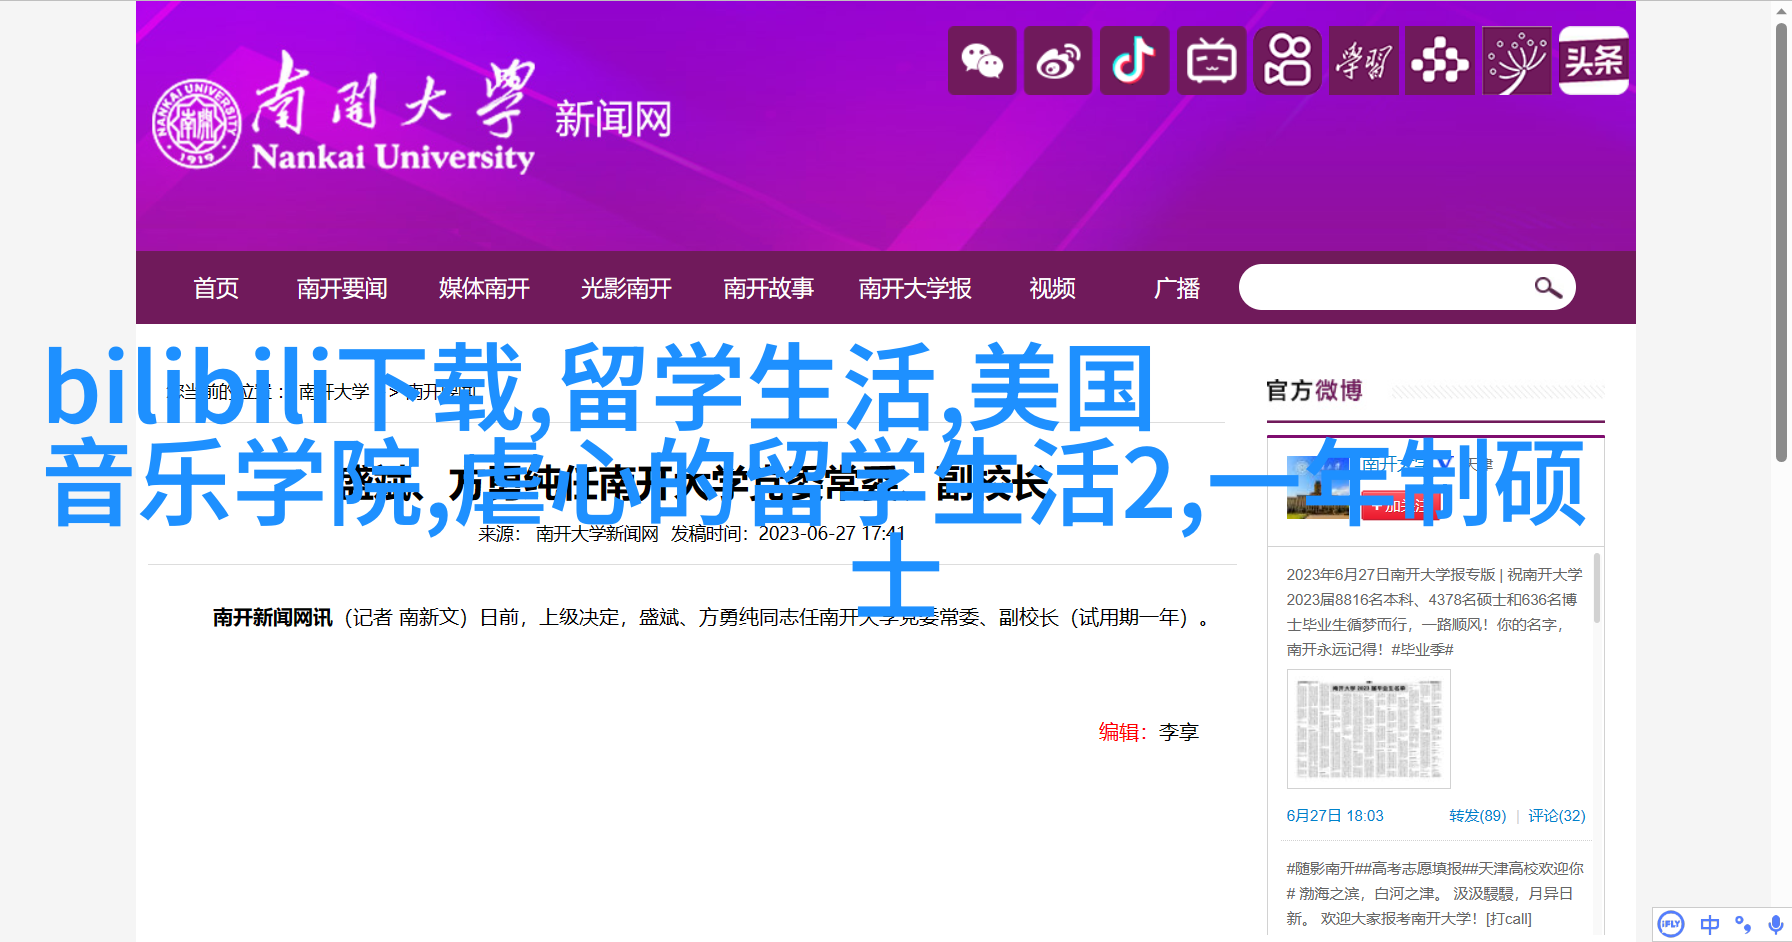Open the 媒体南开 menu item
1792x942 pixels.
tap(484, 289)
